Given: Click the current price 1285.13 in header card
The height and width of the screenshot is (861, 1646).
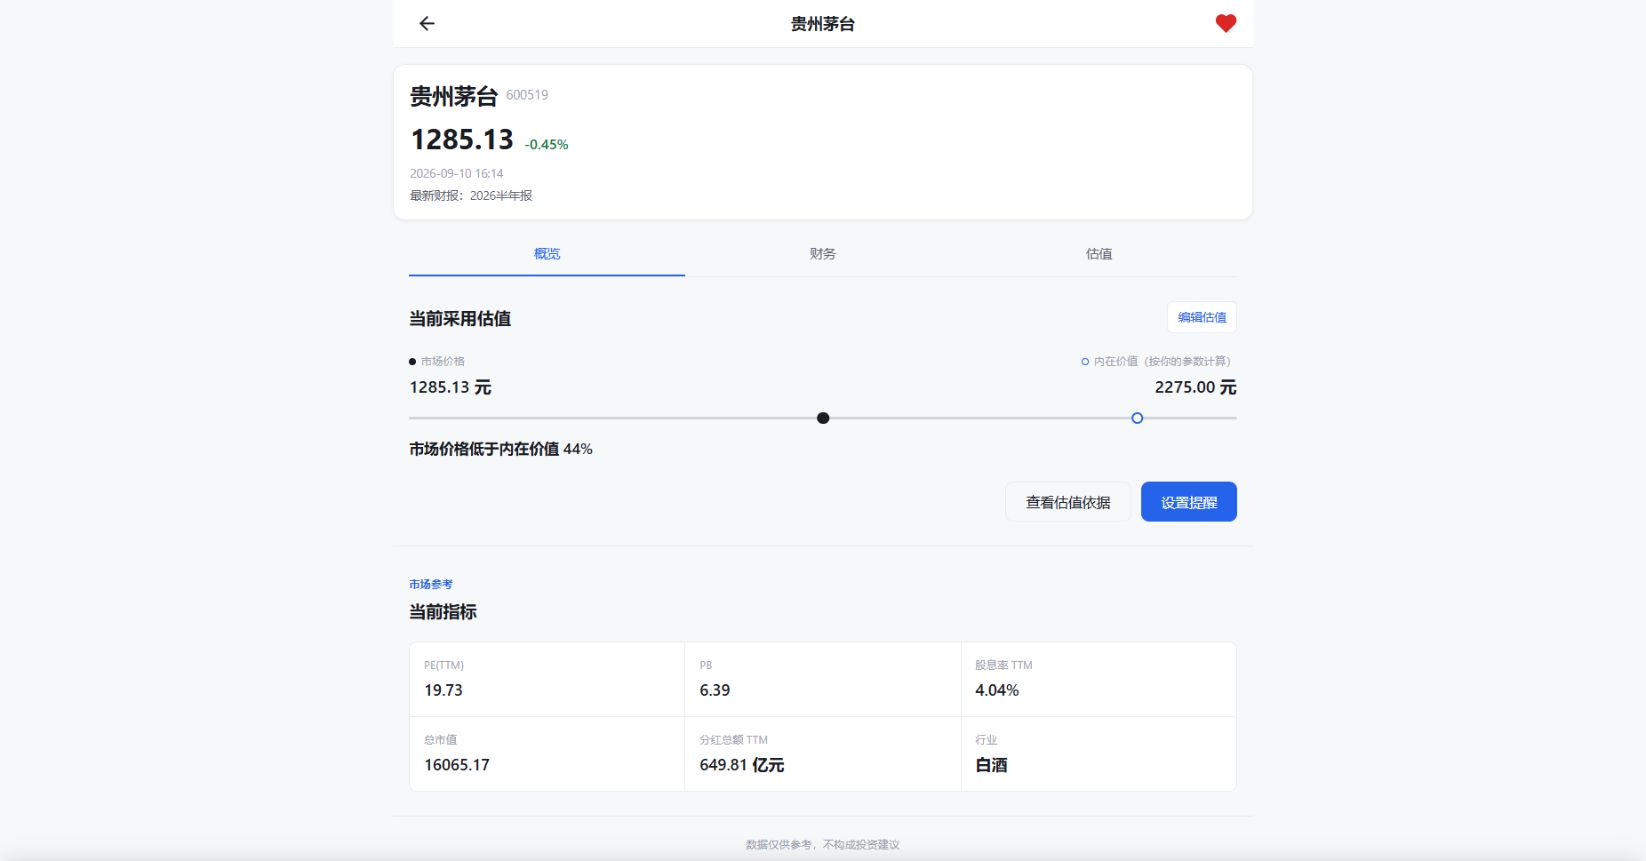Looking at the screenshot, I should [462, 139].
